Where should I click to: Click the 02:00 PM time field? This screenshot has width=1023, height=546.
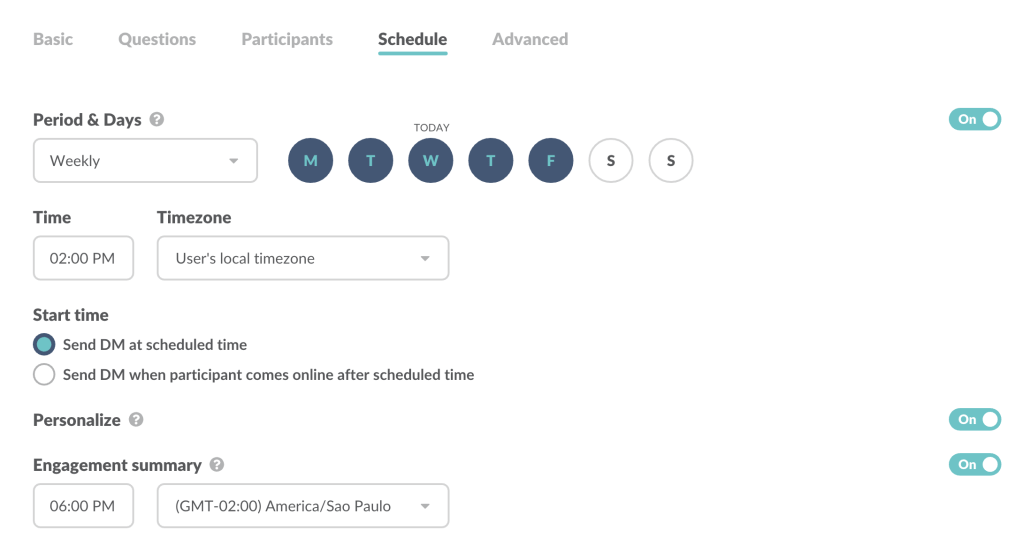(83, 258)
